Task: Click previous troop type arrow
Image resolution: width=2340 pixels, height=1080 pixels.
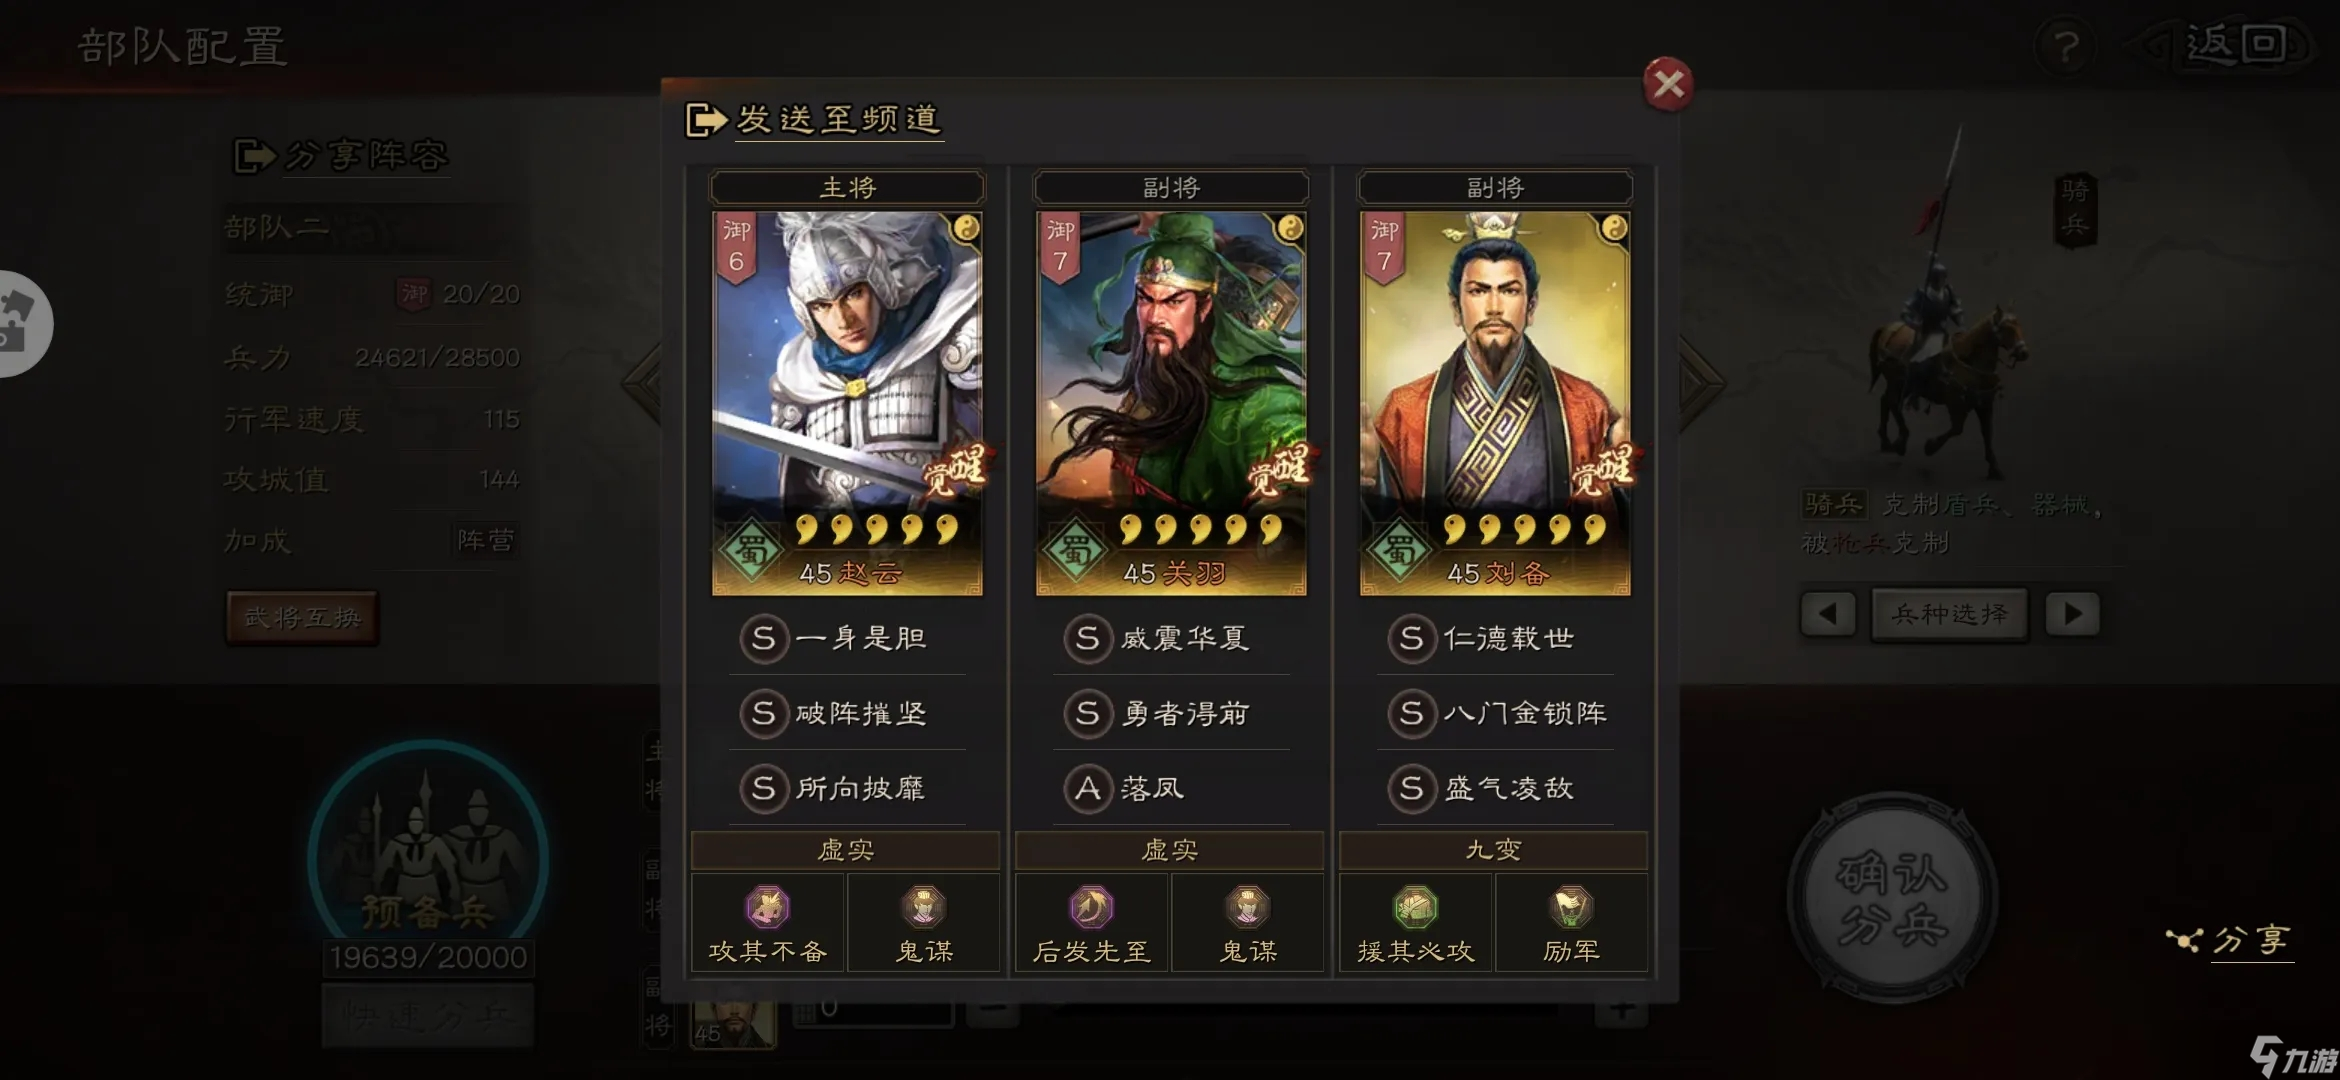Action: (1828, 614)
